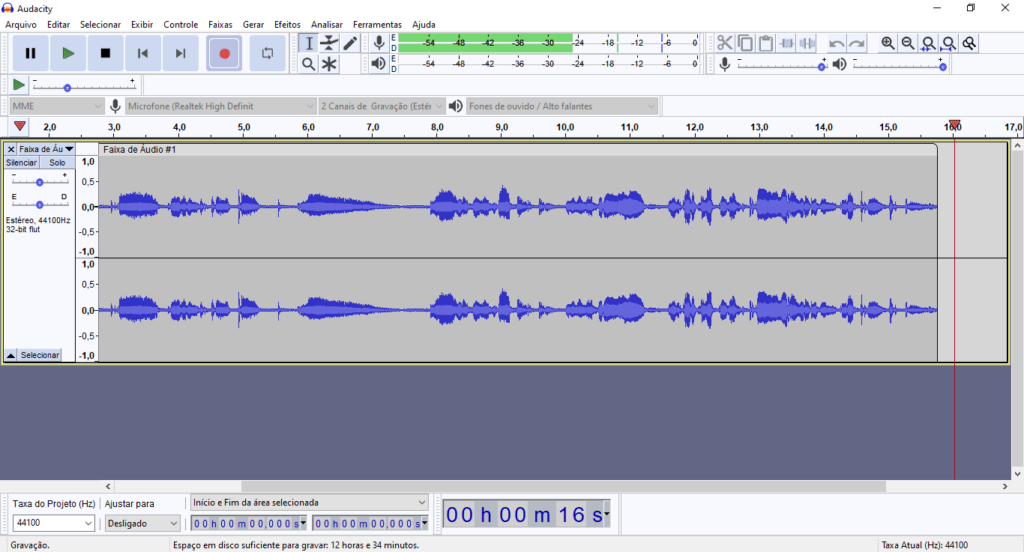Open the MME audio host dropdown
This screenshot has height=552, width=1024.
57,106
